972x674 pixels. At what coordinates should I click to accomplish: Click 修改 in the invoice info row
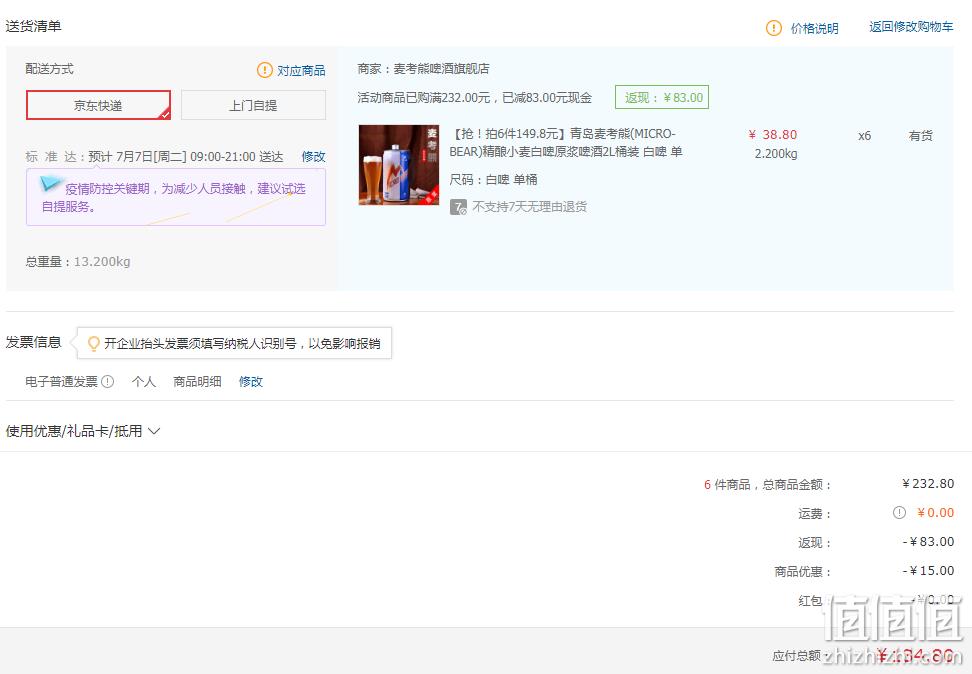pos(251,382)
